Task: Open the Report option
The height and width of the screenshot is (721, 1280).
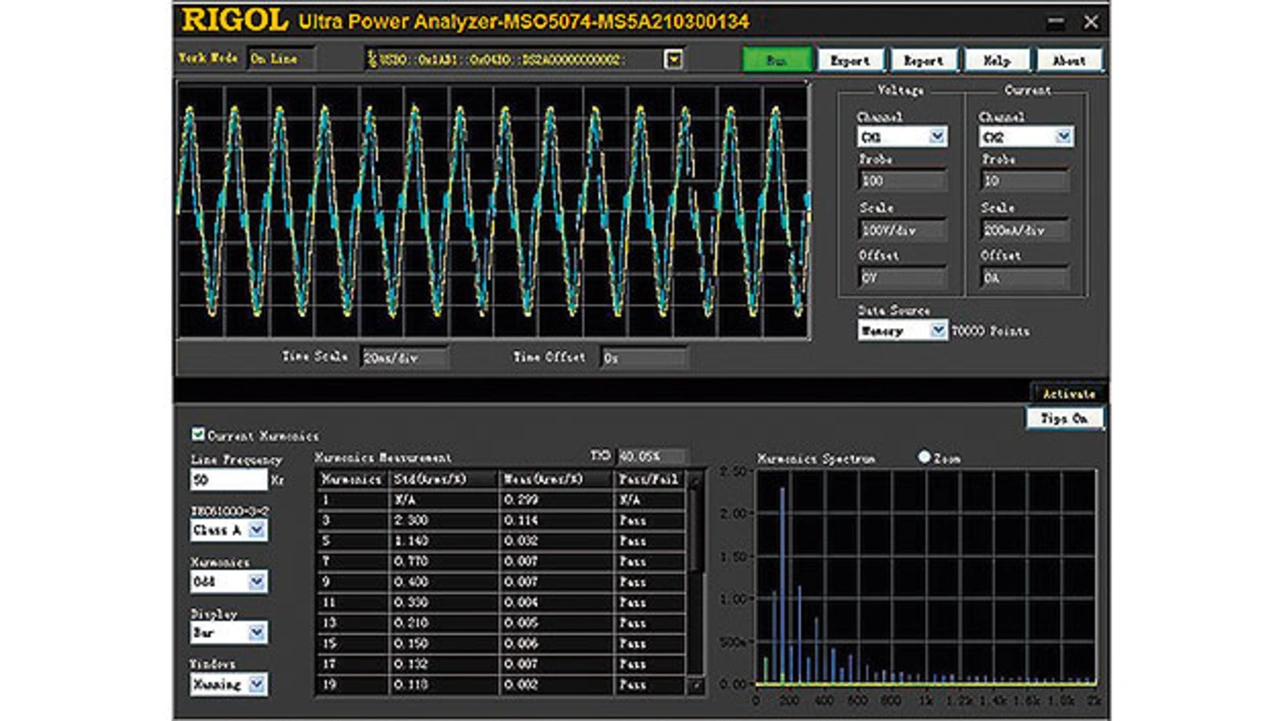Action: pyautogui.click(x=923, y=60)
